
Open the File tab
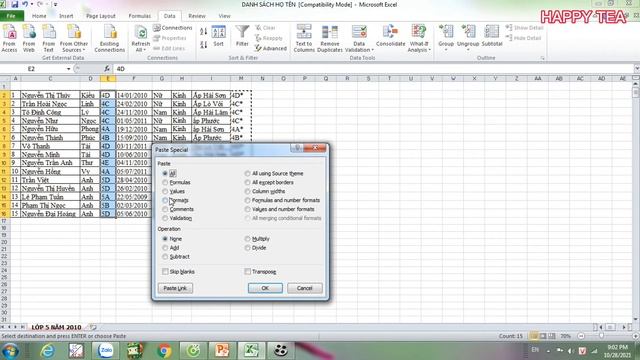11,16
